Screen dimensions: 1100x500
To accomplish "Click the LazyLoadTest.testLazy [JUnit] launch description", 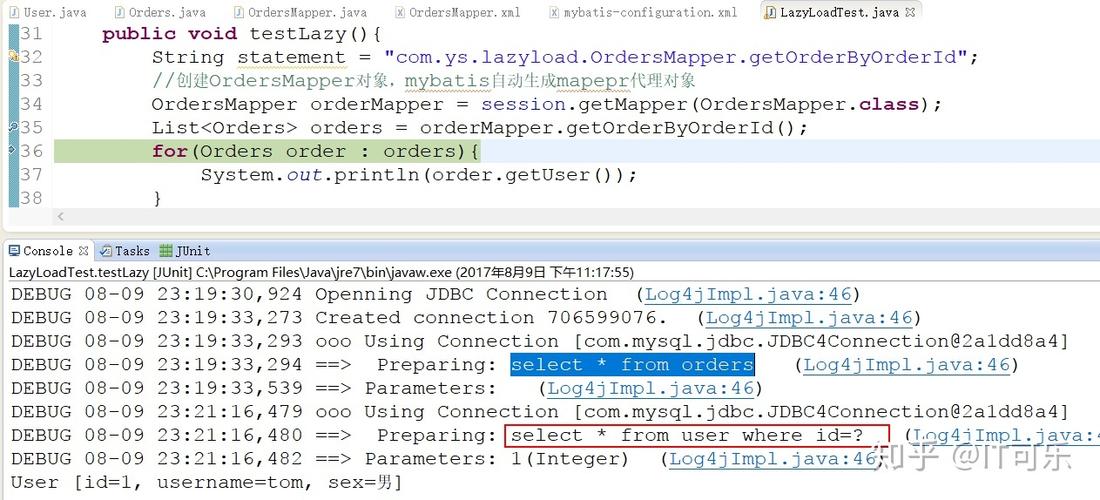I will point(321,272).
